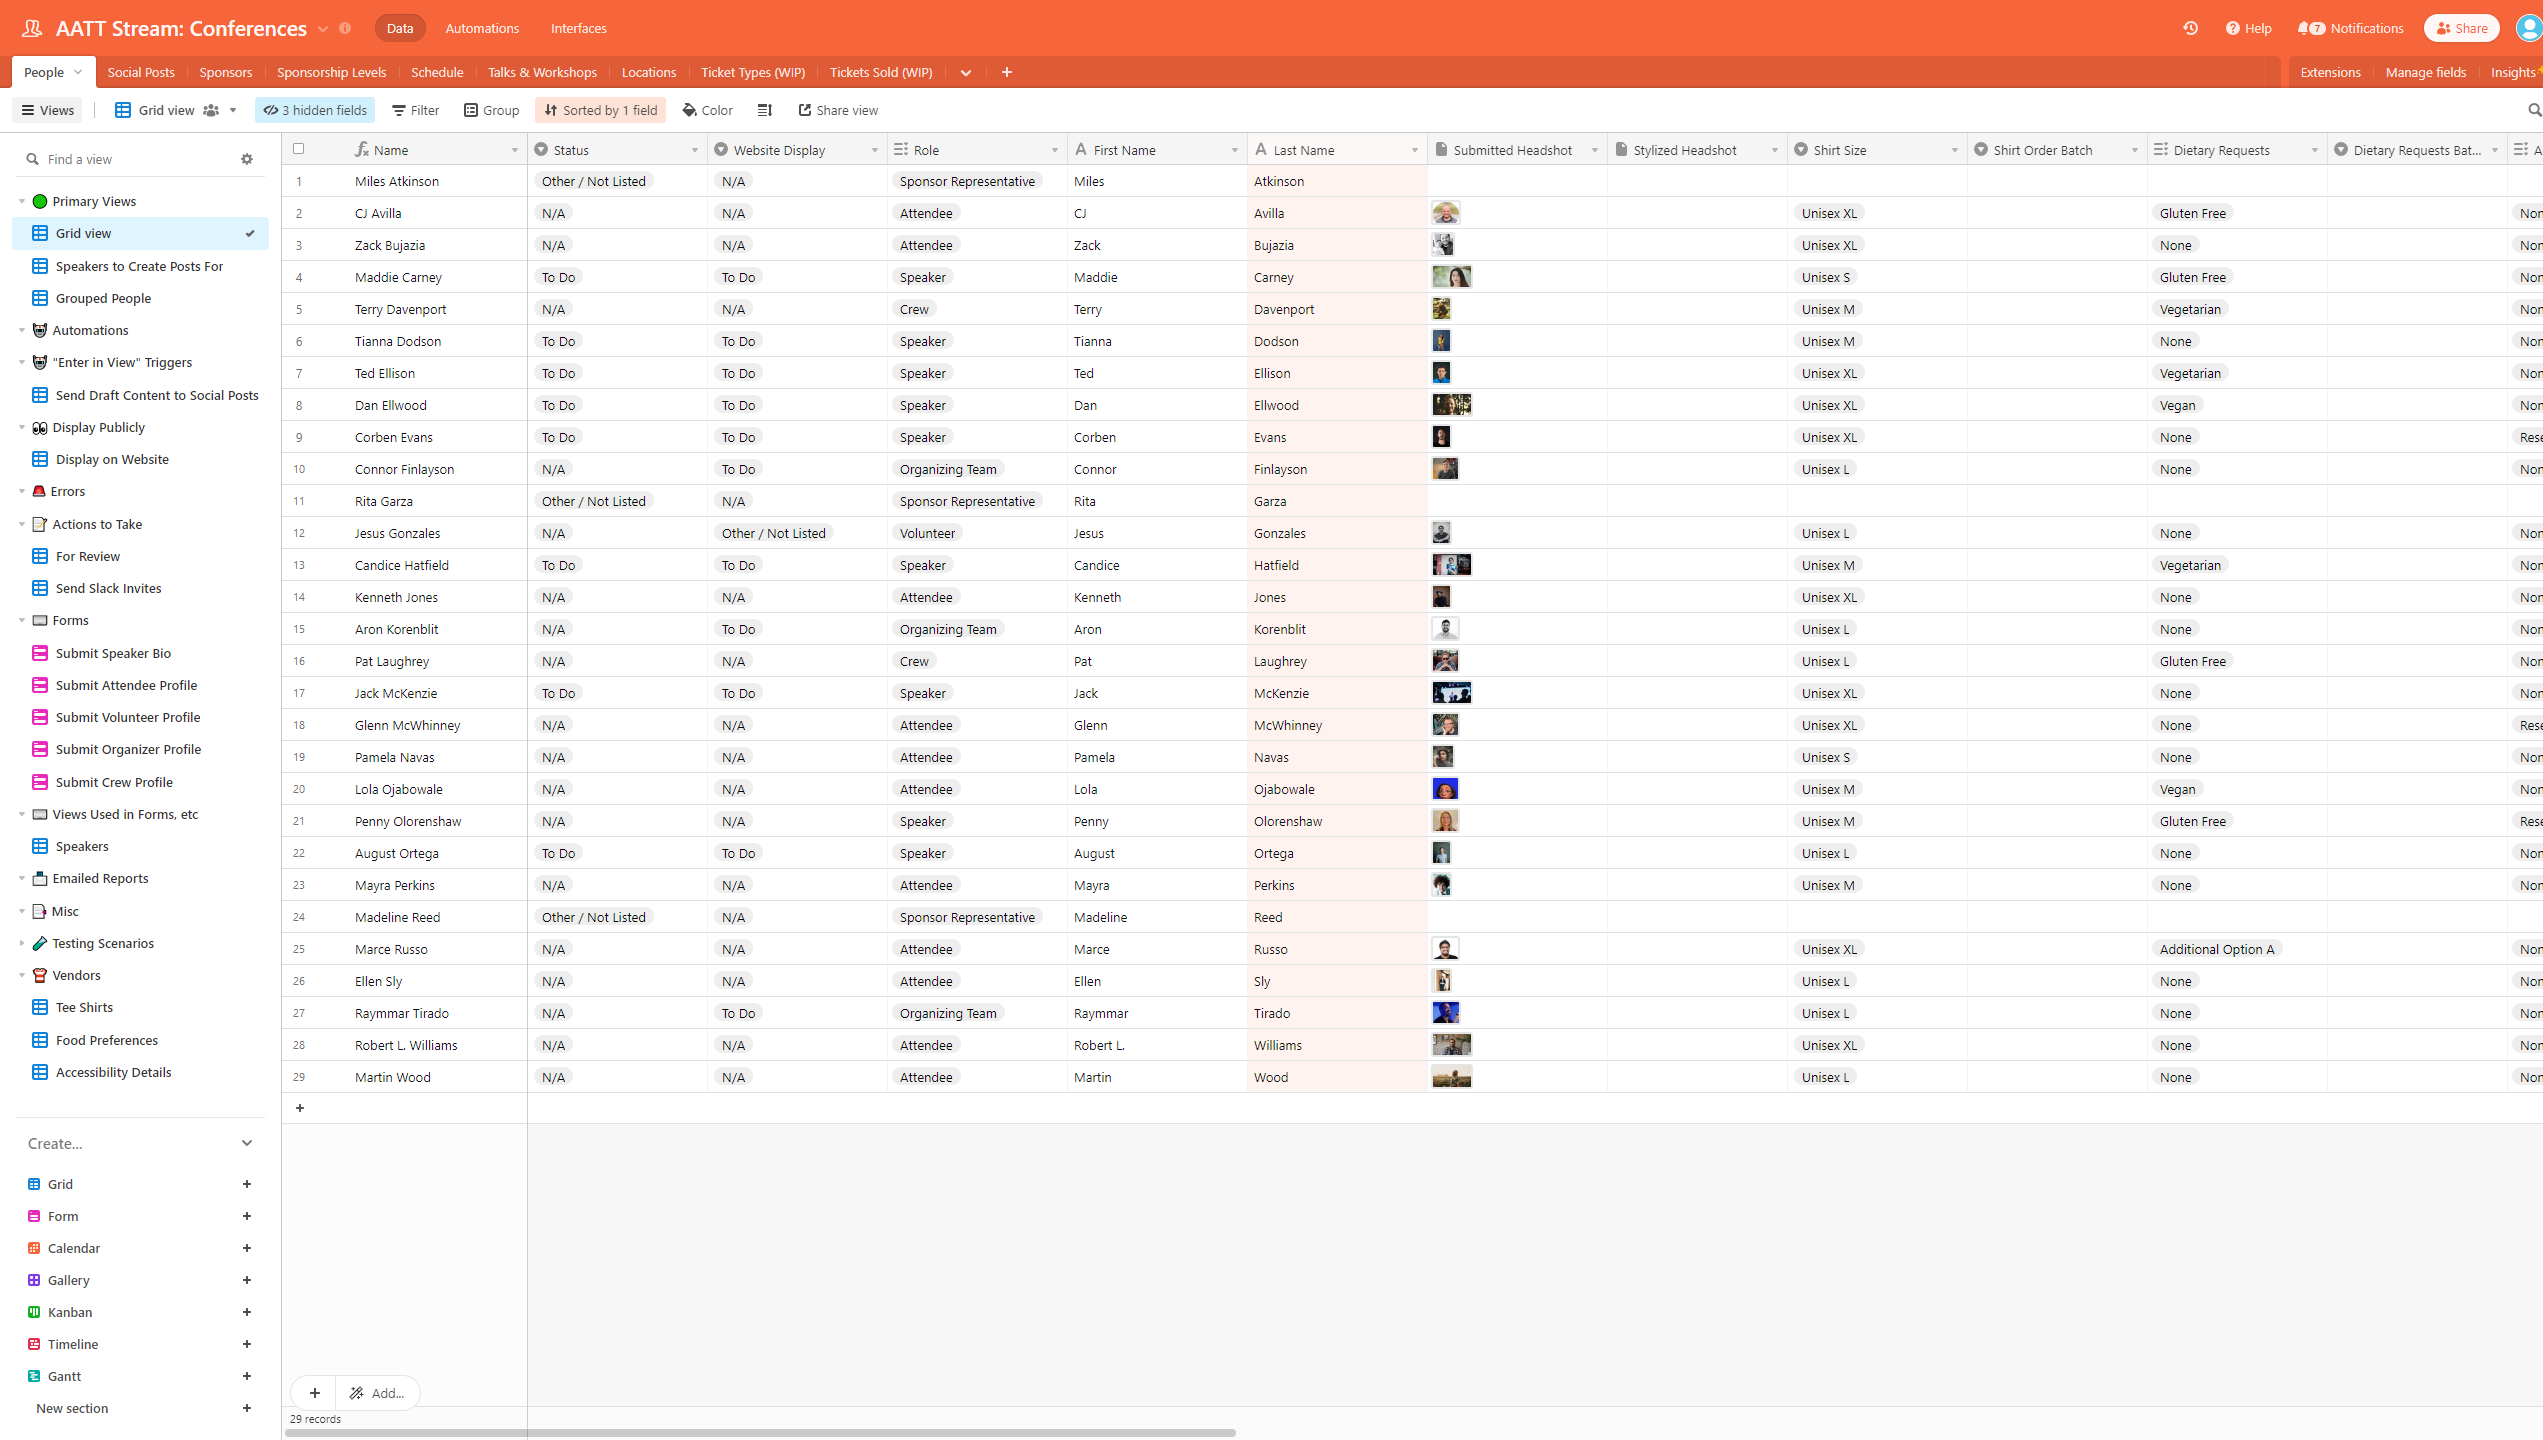Click the Share button
The width and height of the screenshot is (2543, 1440).
tap(2461, 28)
